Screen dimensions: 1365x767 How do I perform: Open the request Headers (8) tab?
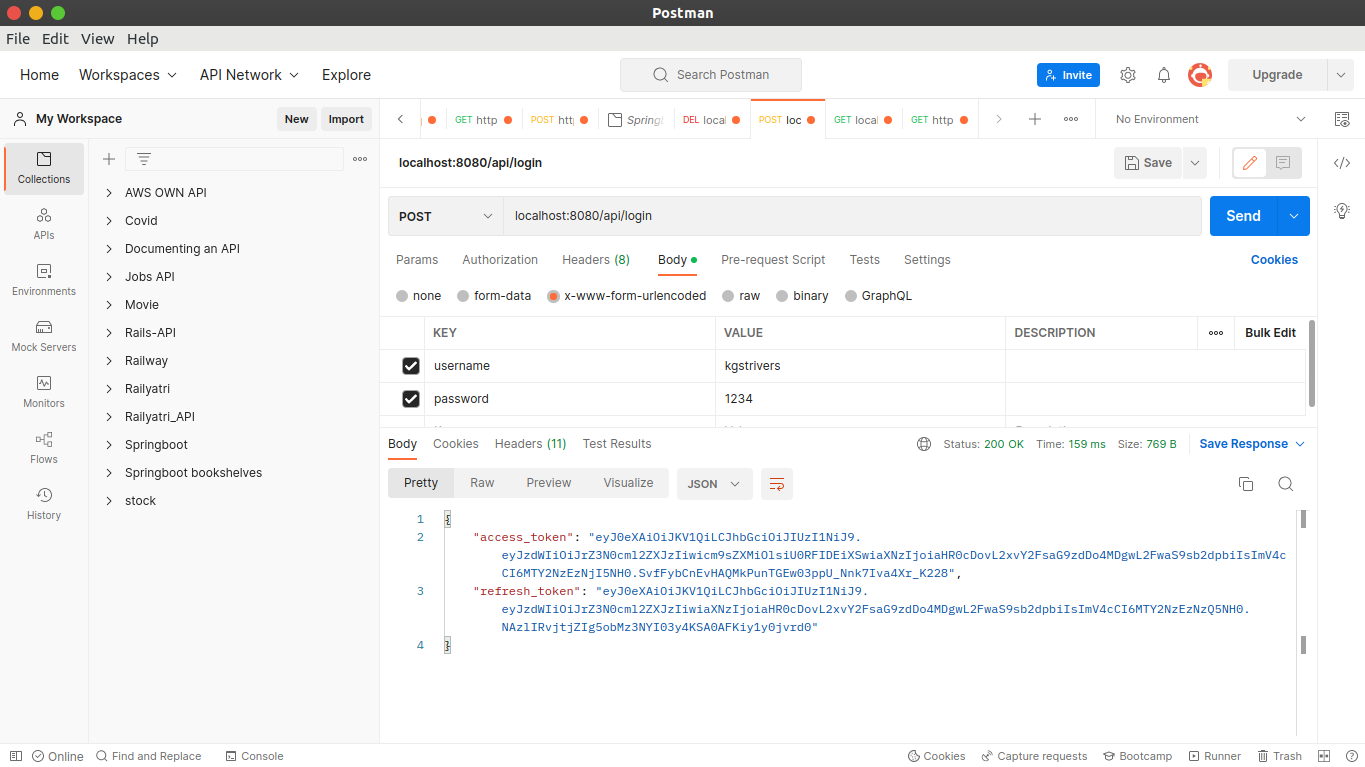(596, 260)
